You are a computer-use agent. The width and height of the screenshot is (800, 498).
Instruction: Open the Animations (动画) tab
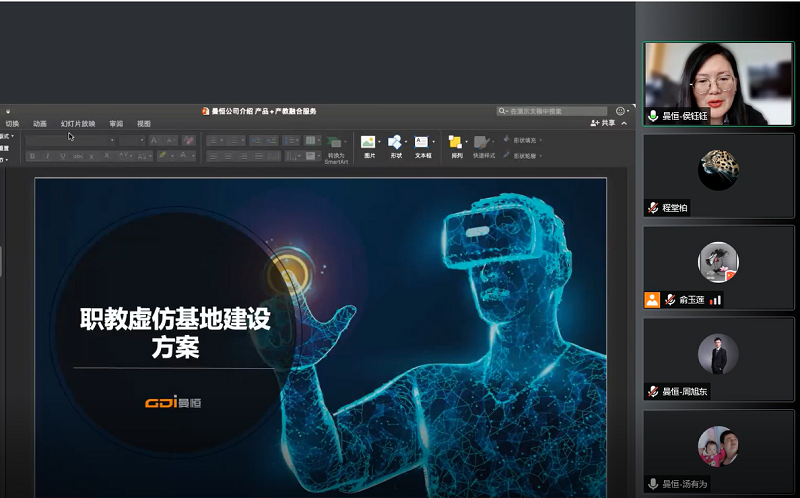coord(40,124)
